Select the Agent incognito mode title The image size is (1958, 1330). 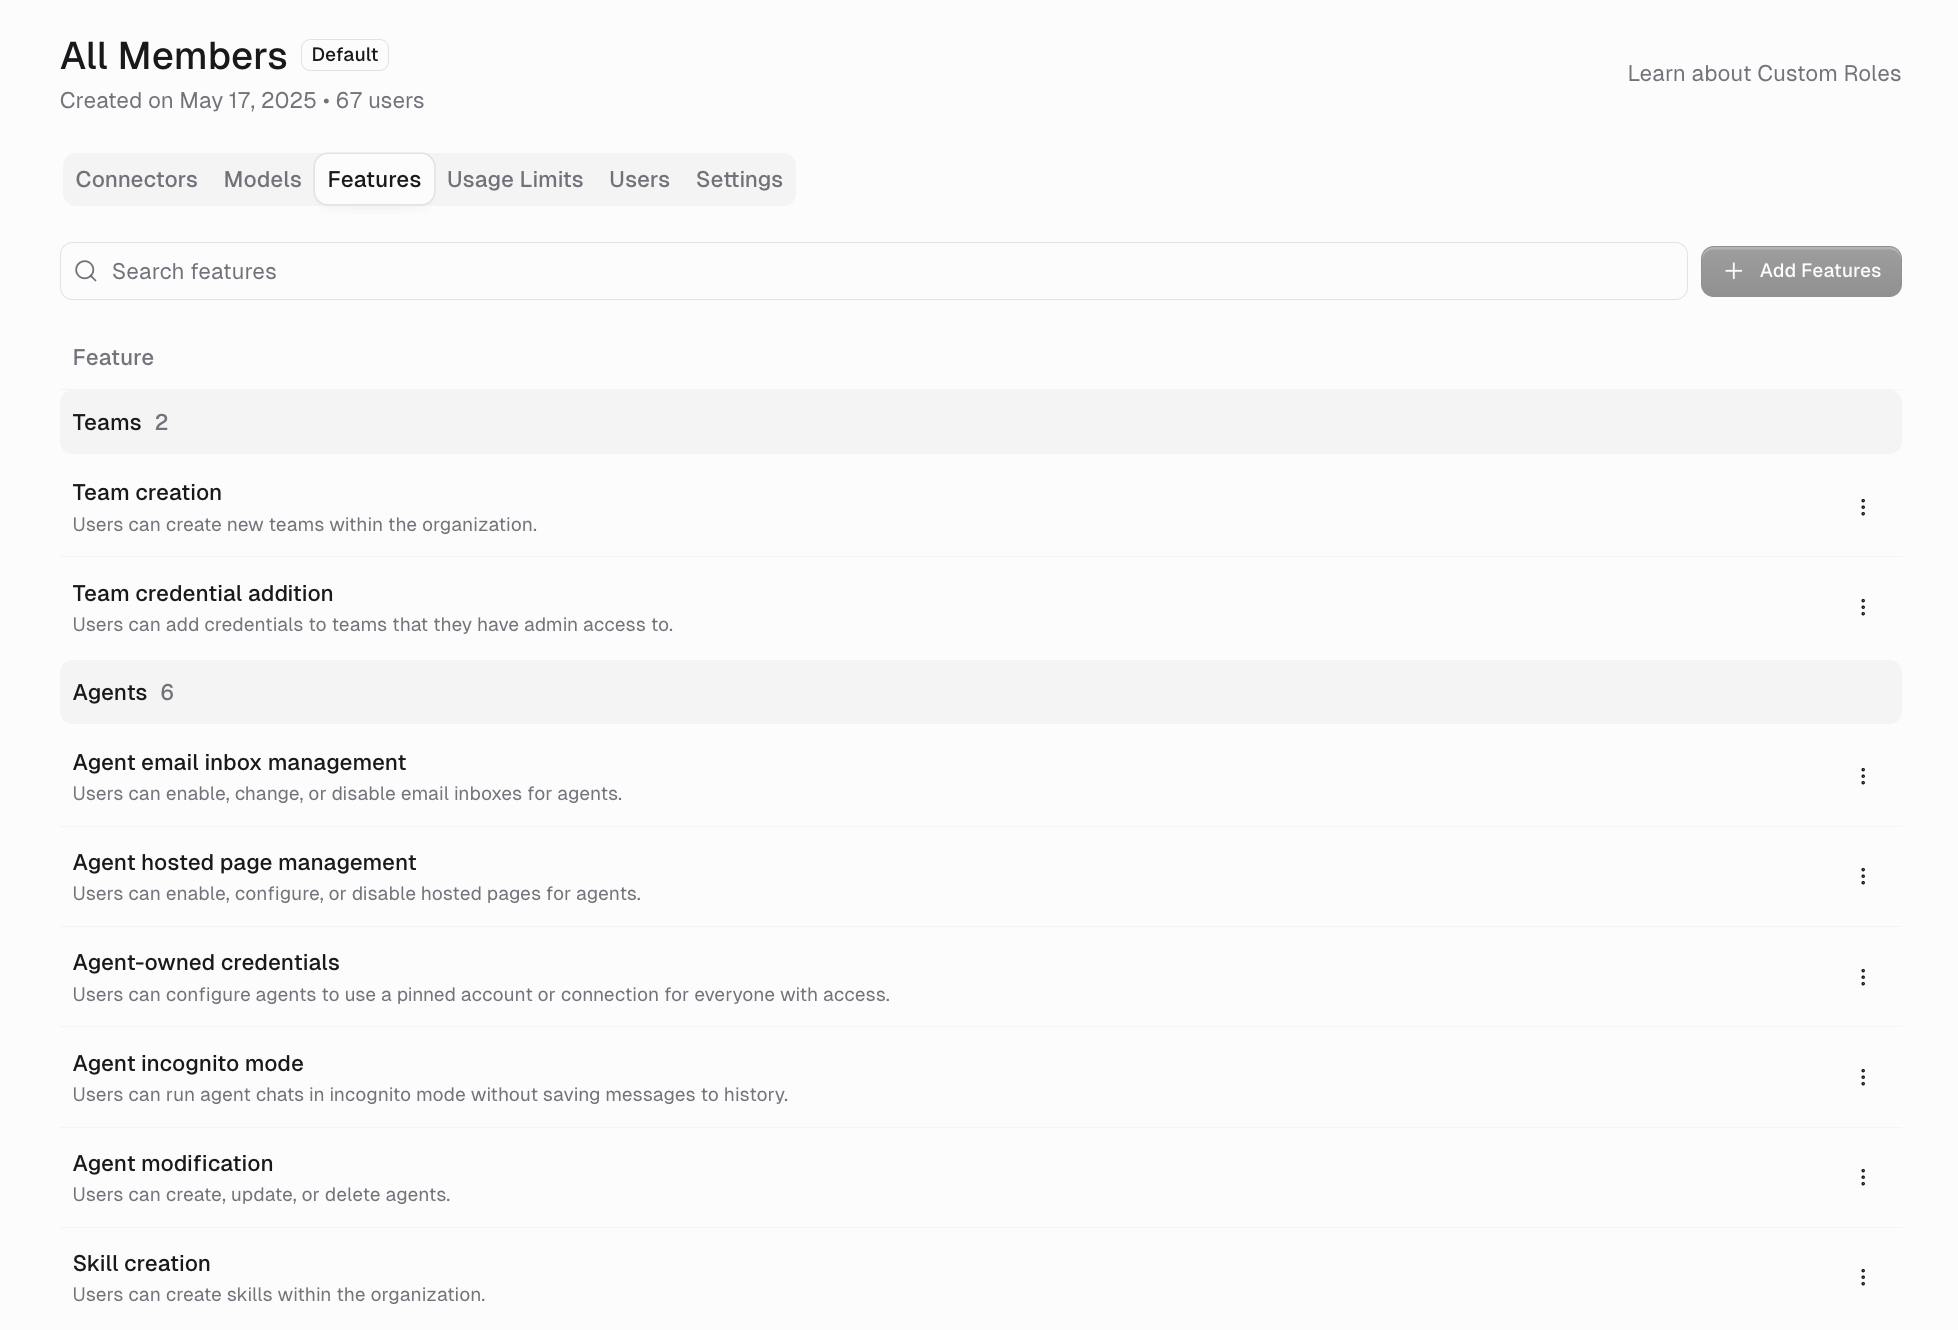point(188,1064)
